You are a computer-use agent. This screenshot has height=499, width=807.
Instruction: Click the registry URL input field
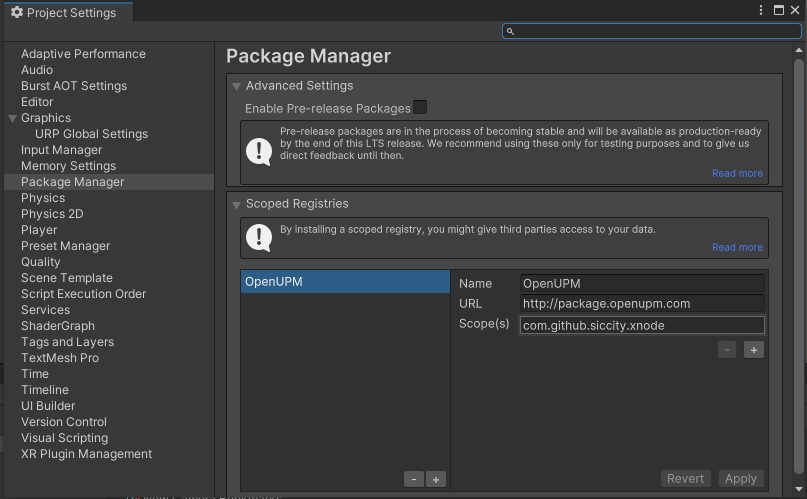click(x=642, y=303)
